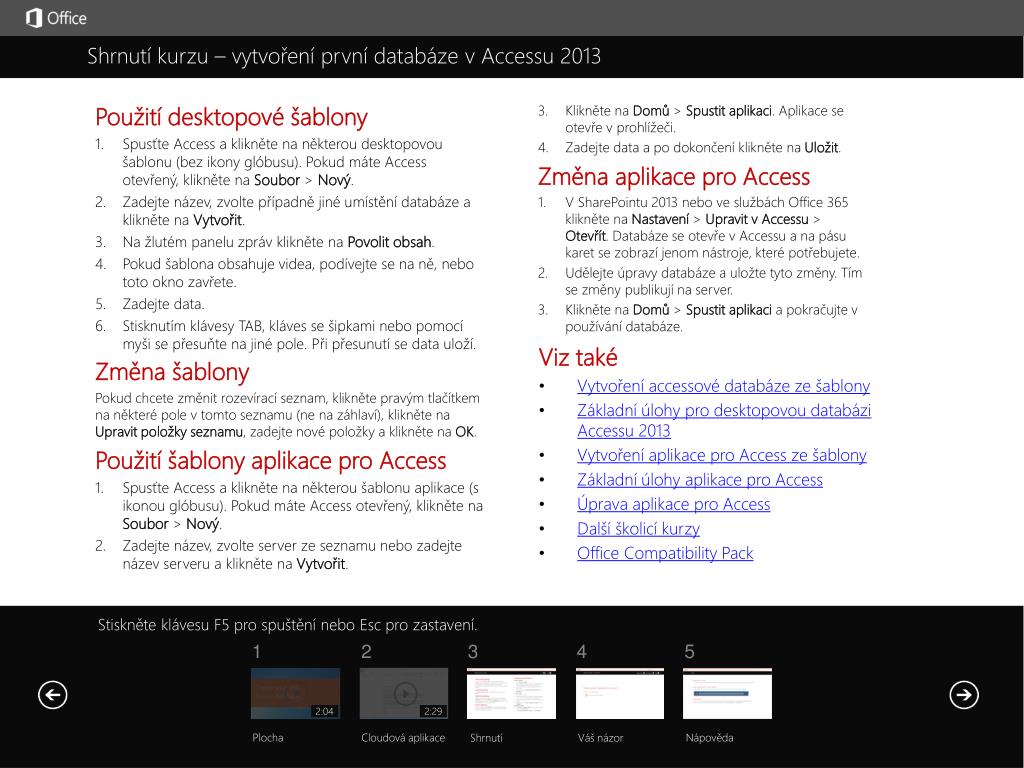
Task: Open link Vytvoření accessové databáze ze šablony
Action: [x=724, y=386]
